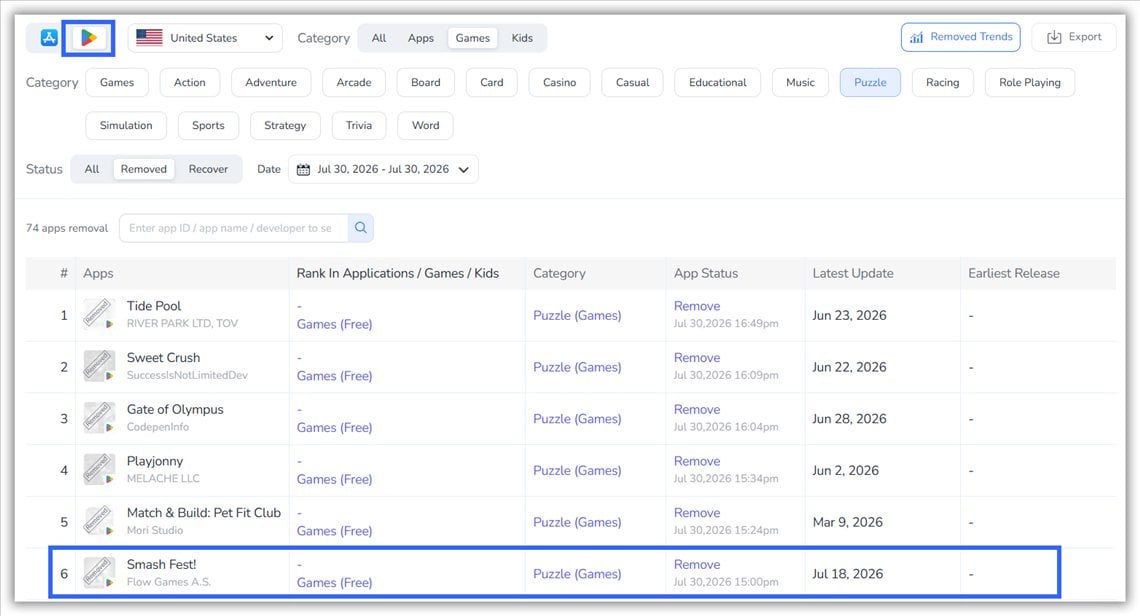
Task: Pick the Word subcategory chip
Action: 425,125
